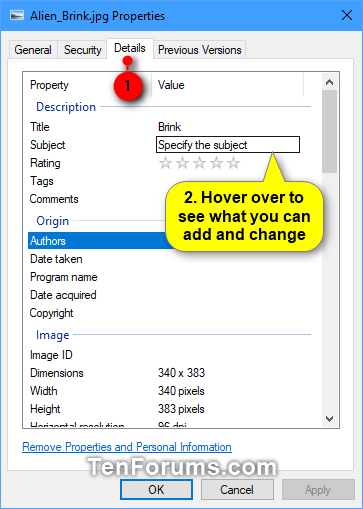Click the image file icon in title bar
This screenshot has width=363, height=509.
pos(17,15)
